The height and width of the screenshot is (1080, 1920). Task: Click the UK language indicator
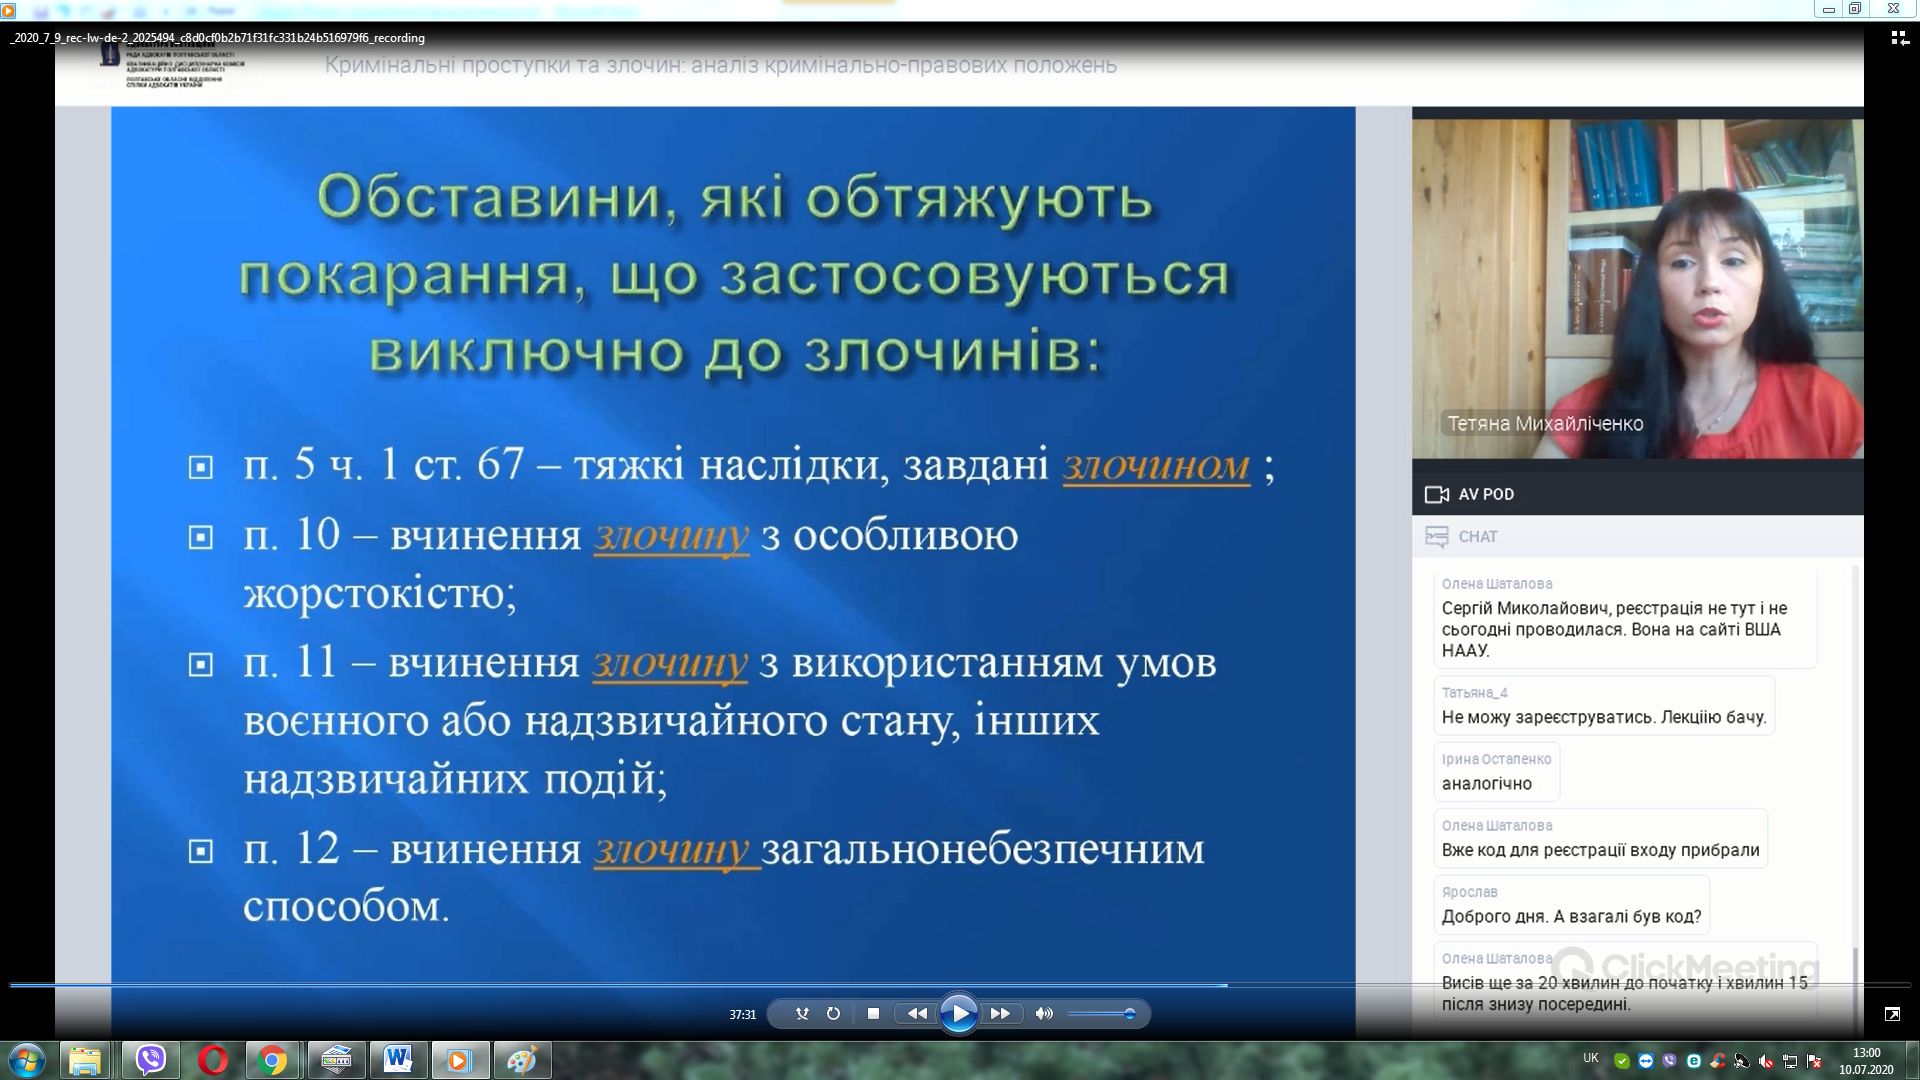tap(1590, 1058)
